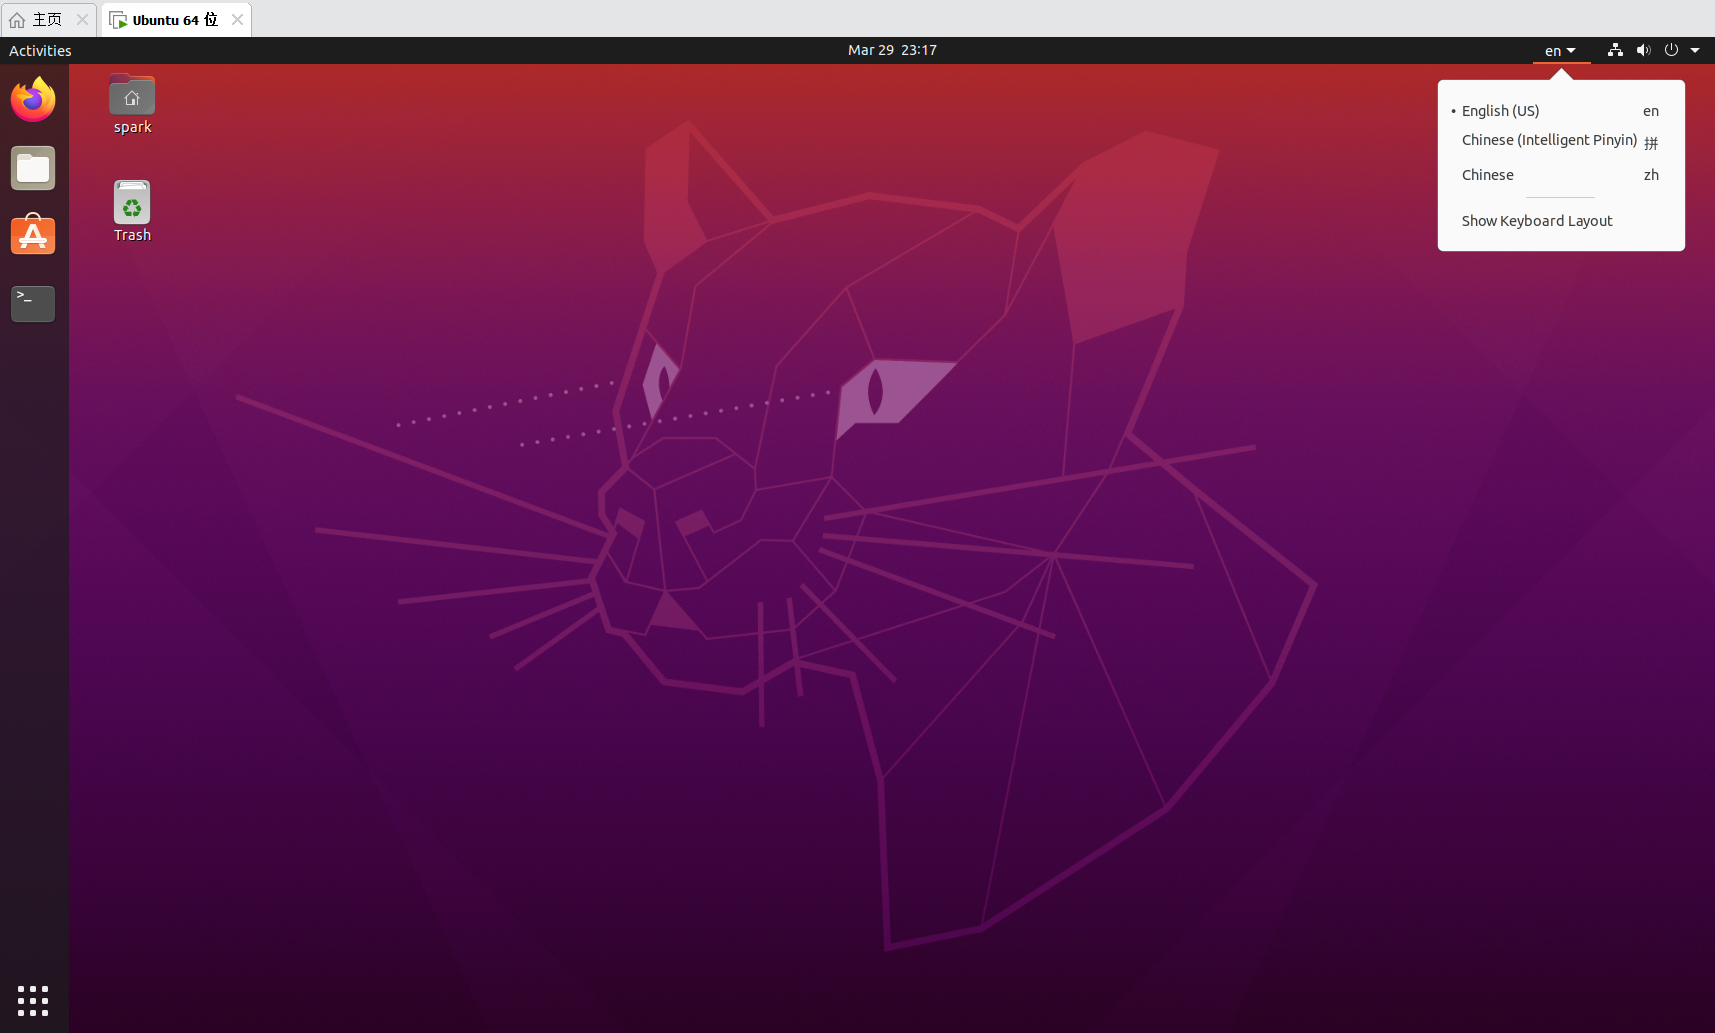Choose Show Keyboard Layout
This screenshot has height=1033, width=1715.
[1561, 221]
